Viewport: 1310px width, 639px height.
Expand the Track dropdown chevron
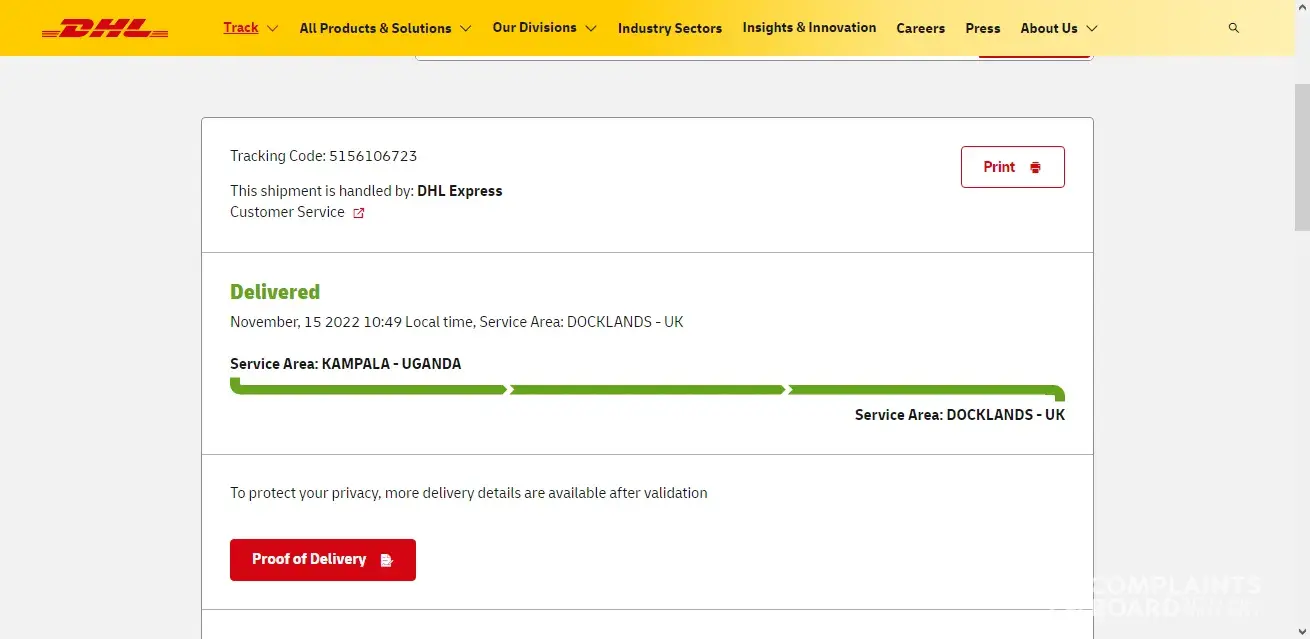tap(273, 28)
